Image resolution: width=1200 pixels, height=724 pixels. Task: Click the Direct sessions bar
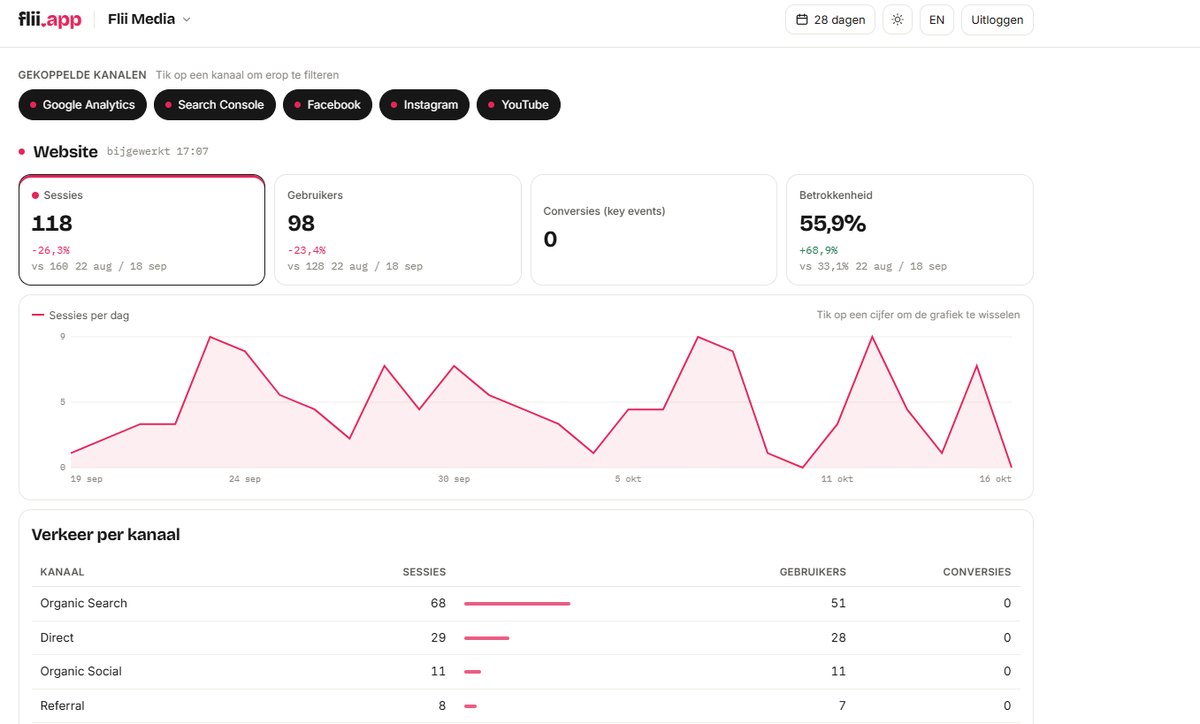(486, 637)
